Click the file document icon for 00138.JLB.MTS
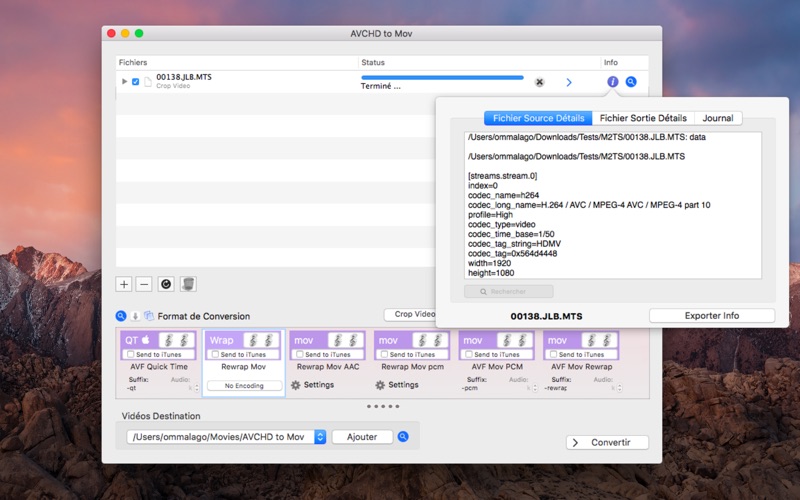 148,82
